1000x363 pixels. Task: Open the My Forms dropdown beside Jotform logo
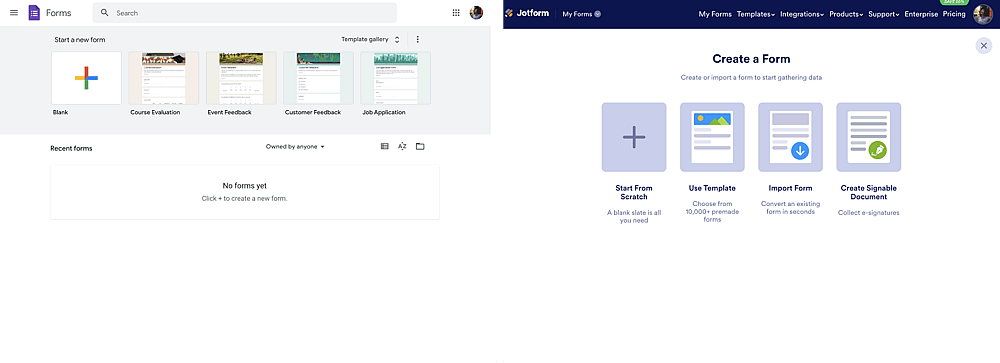coord(582,14)
